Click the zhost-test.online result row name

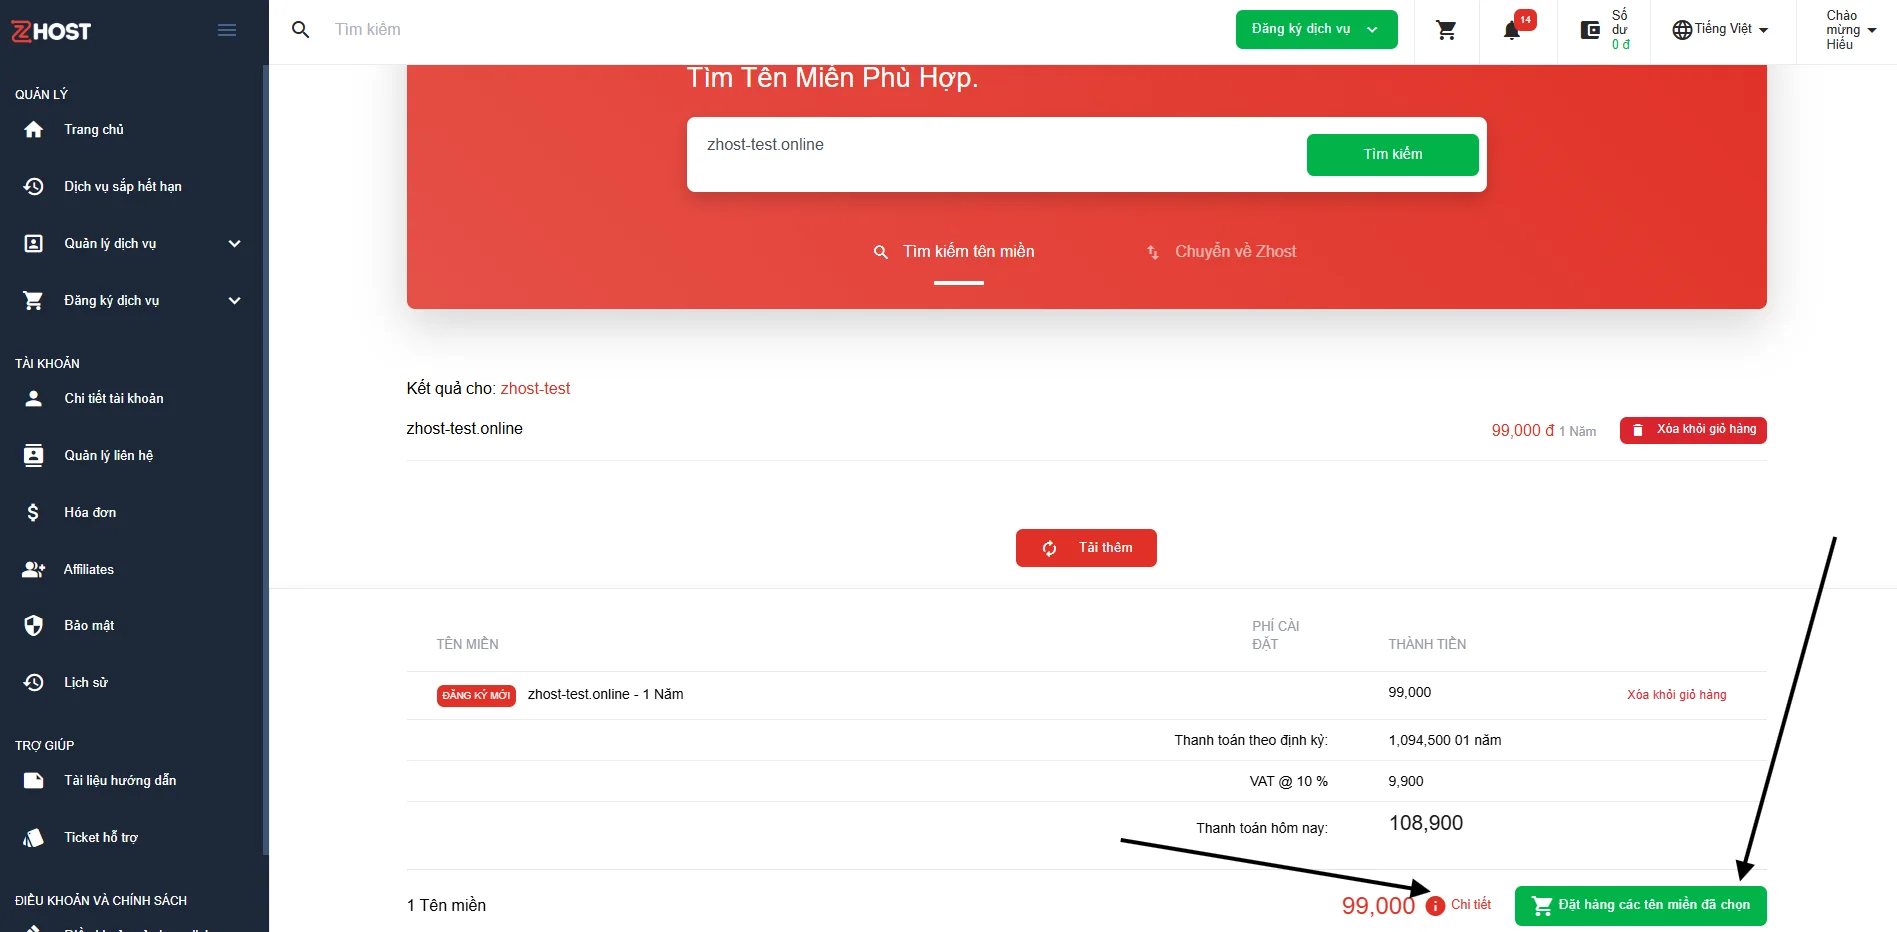pyautogui.click(x=464, y=429)
